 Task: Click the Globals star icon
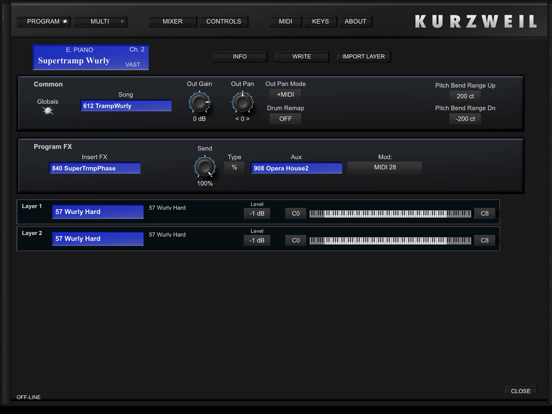pos(48,111)
